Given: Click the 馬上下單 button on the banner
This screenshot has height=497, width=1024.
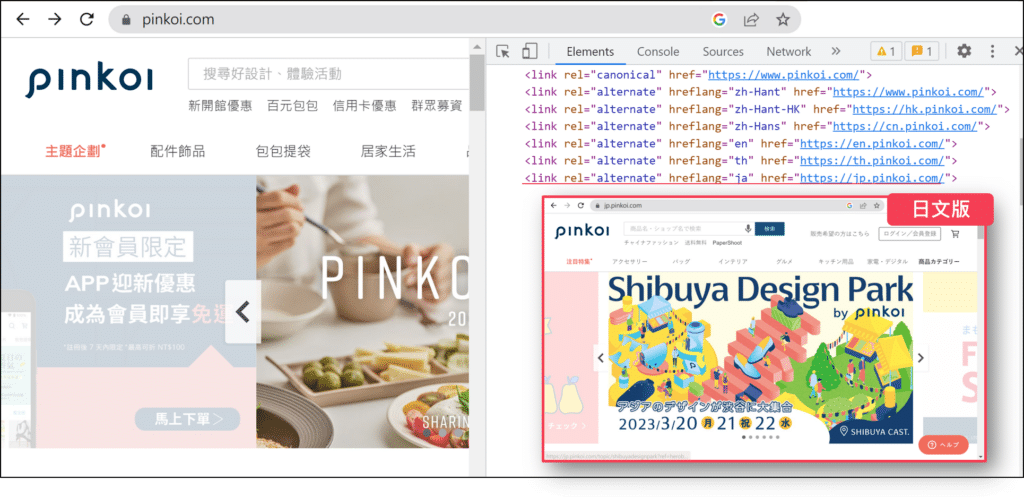Looking at the screenshot, I should pos(188,417).
